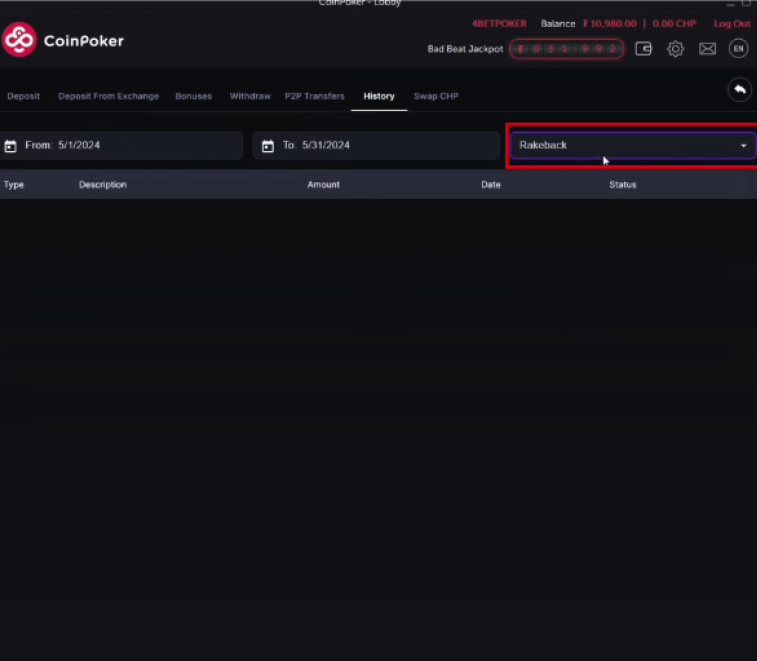
Task: Open the Bonuses tab
Action: [193, 97]
